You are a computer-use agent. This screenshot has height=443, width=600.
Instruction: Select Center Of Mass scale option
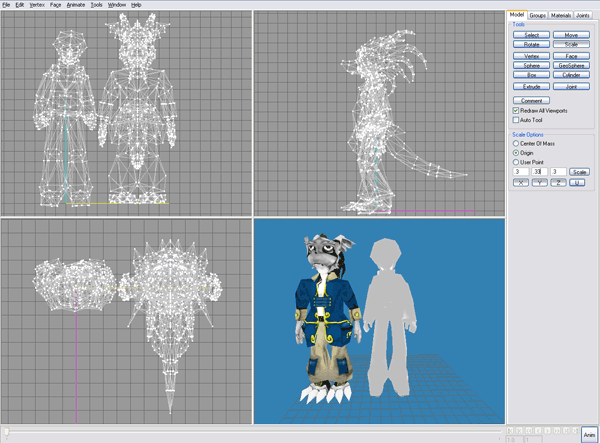click(516, 143)
